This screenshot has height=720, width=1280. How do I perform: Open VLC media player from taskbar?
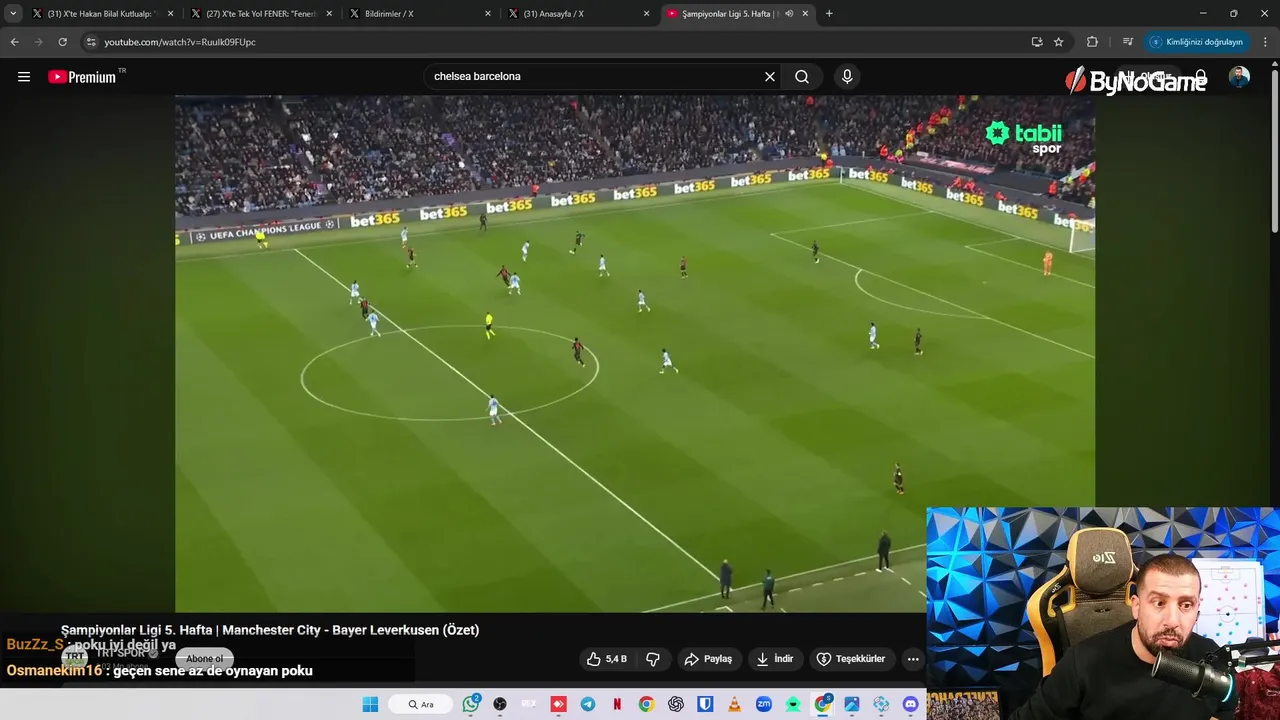point(734,704)
